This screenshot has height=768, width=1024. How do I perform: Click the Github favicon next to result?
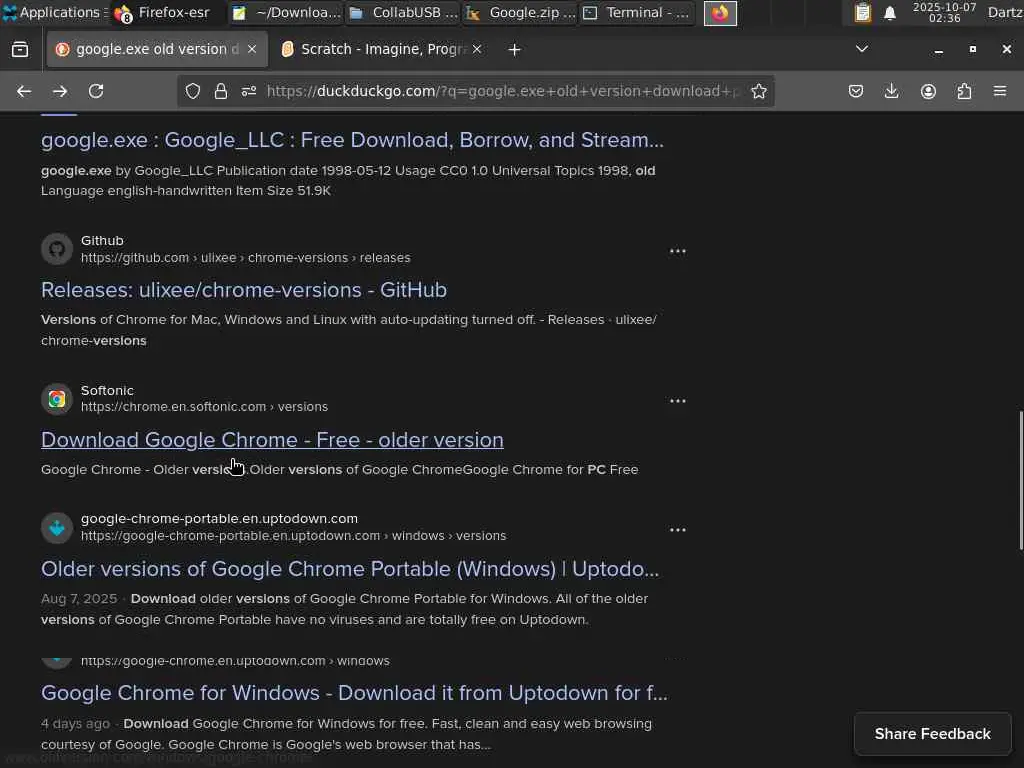pyautogui.click(x=57, y=249)
